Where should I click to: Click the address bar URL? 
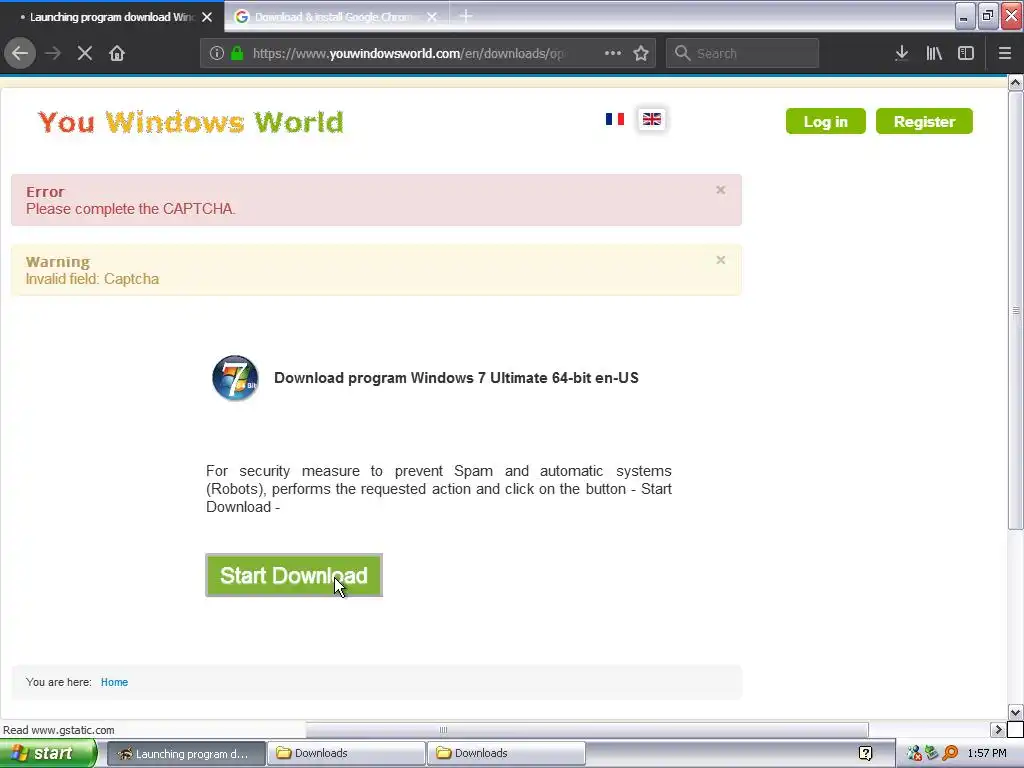(x=408, y=54)
